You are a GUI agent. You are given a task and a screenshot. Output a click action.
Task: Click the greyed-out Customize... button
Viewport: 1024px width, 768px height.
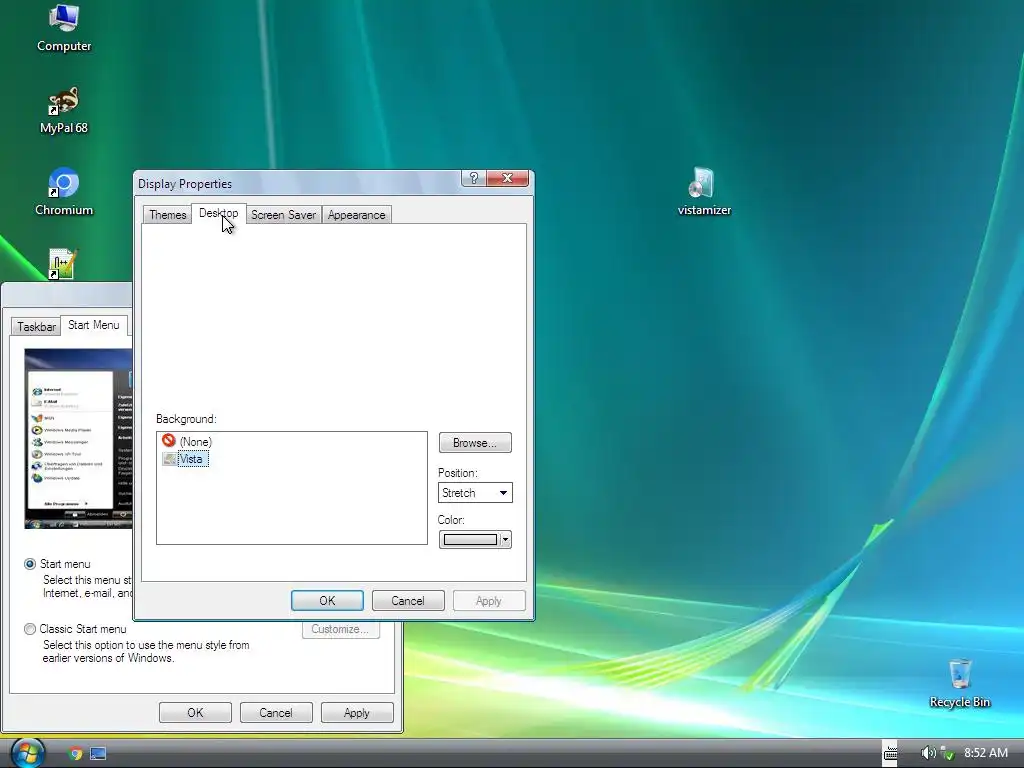(341, 629)
